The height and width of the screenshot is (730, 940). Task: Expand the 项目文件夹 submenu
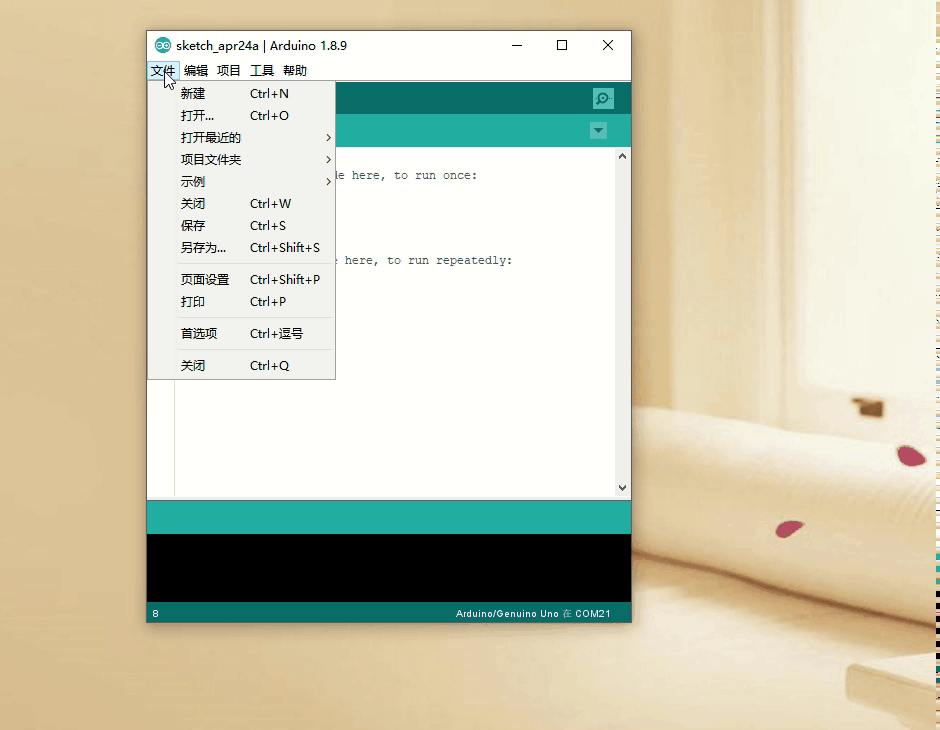pos(242,160)
